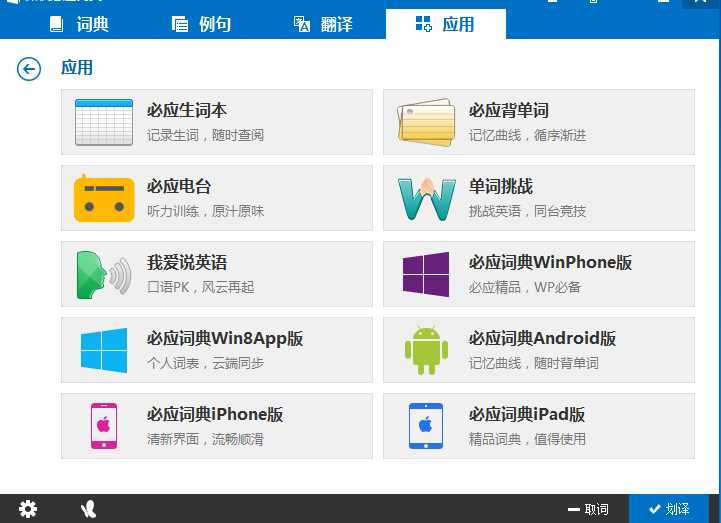Click the 精品词典，值得使用 description

527,439
